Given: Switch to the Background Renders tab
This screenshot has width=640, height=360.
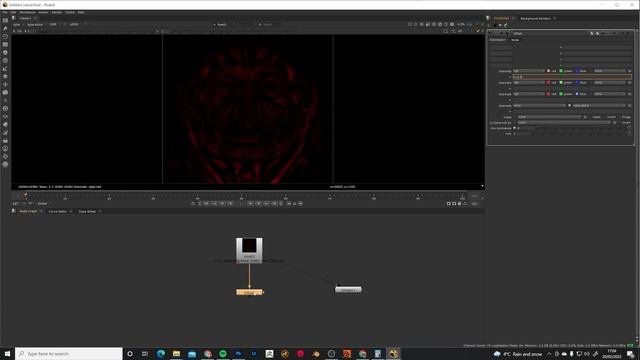Looking at the screenshot, I should click(x=536, y=18).
